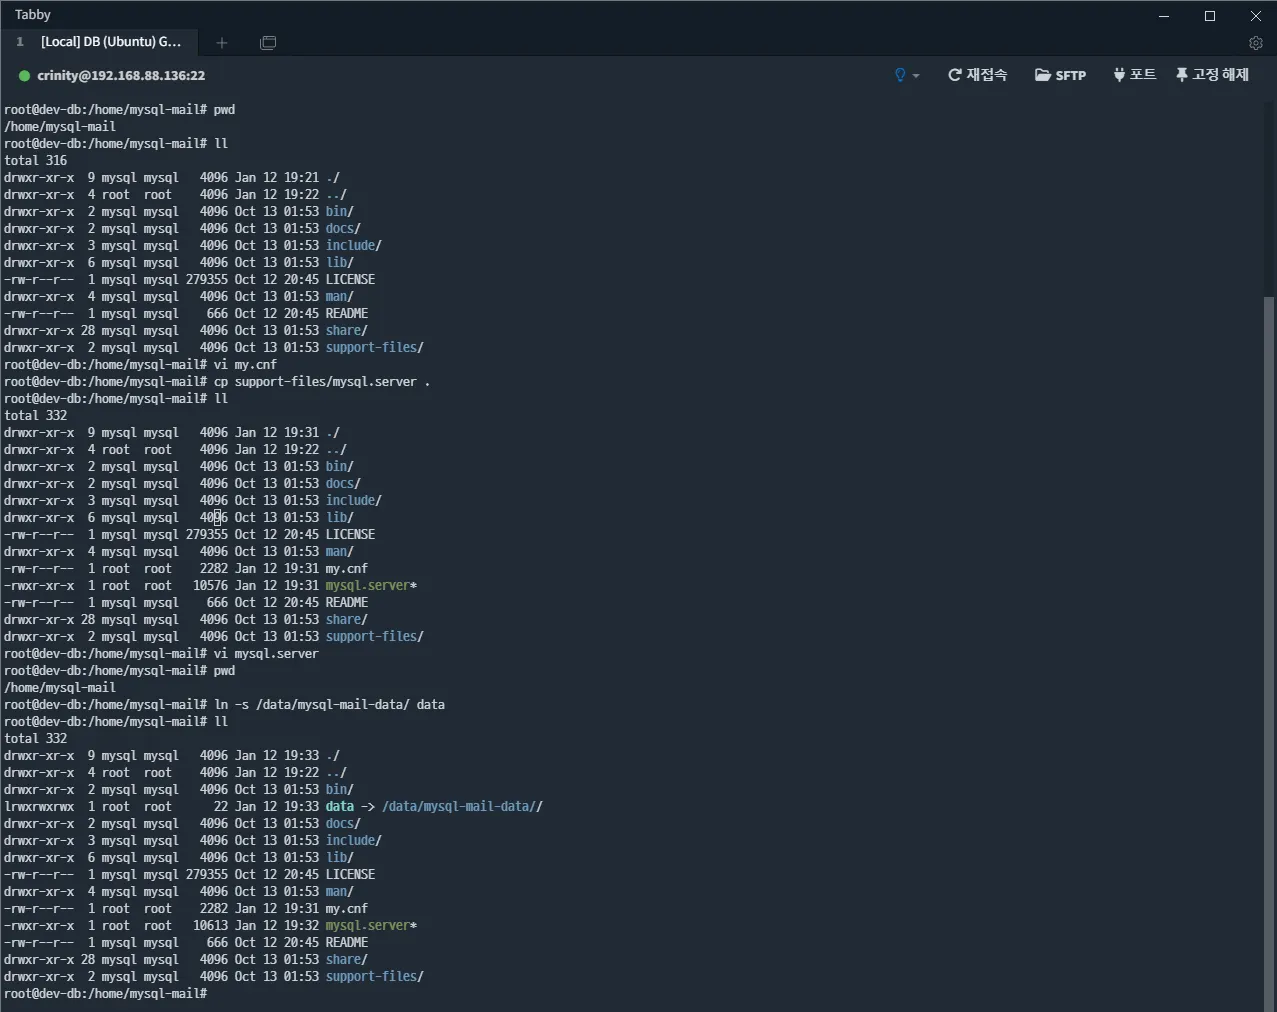1277x1012 pixels.
Task: Click the green connection status dot
Action: pyautogui.click(x=24, y=76)
